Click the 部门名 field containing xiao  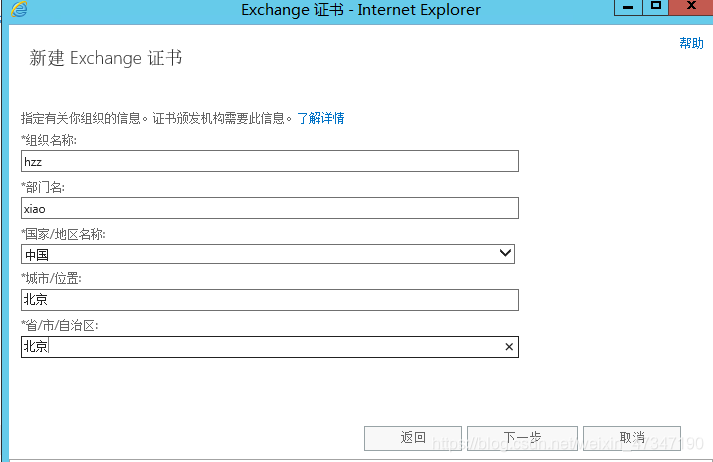pyautogui.click(x=270, y=208)
